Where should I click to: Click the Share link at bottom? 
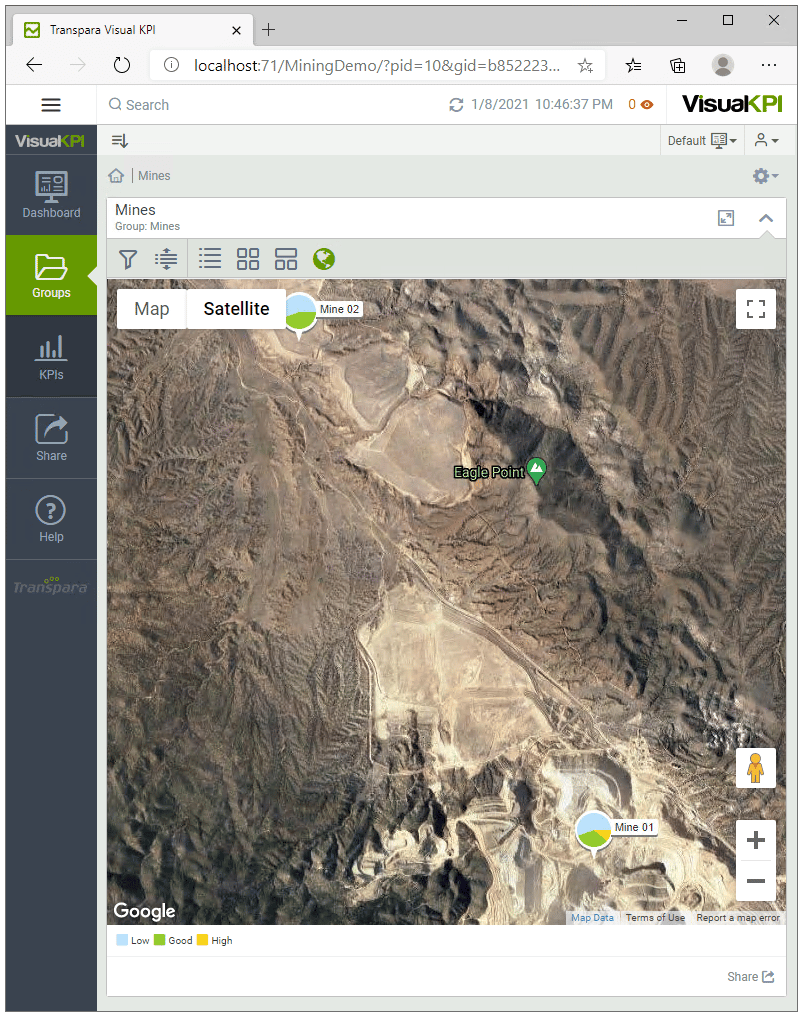click(x=750, y=977)
